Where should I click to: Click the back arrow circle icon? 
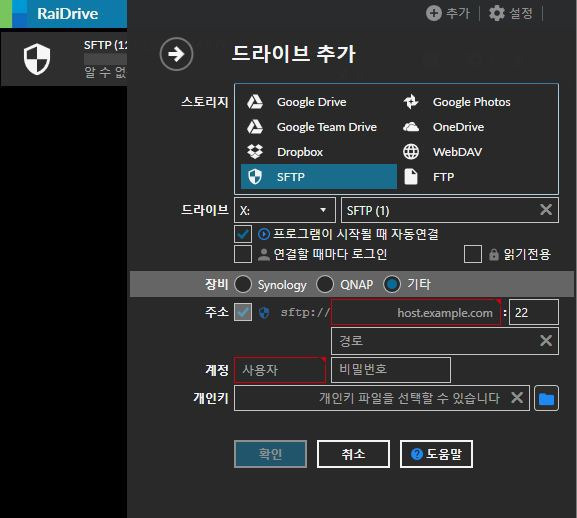coord(176,54)
